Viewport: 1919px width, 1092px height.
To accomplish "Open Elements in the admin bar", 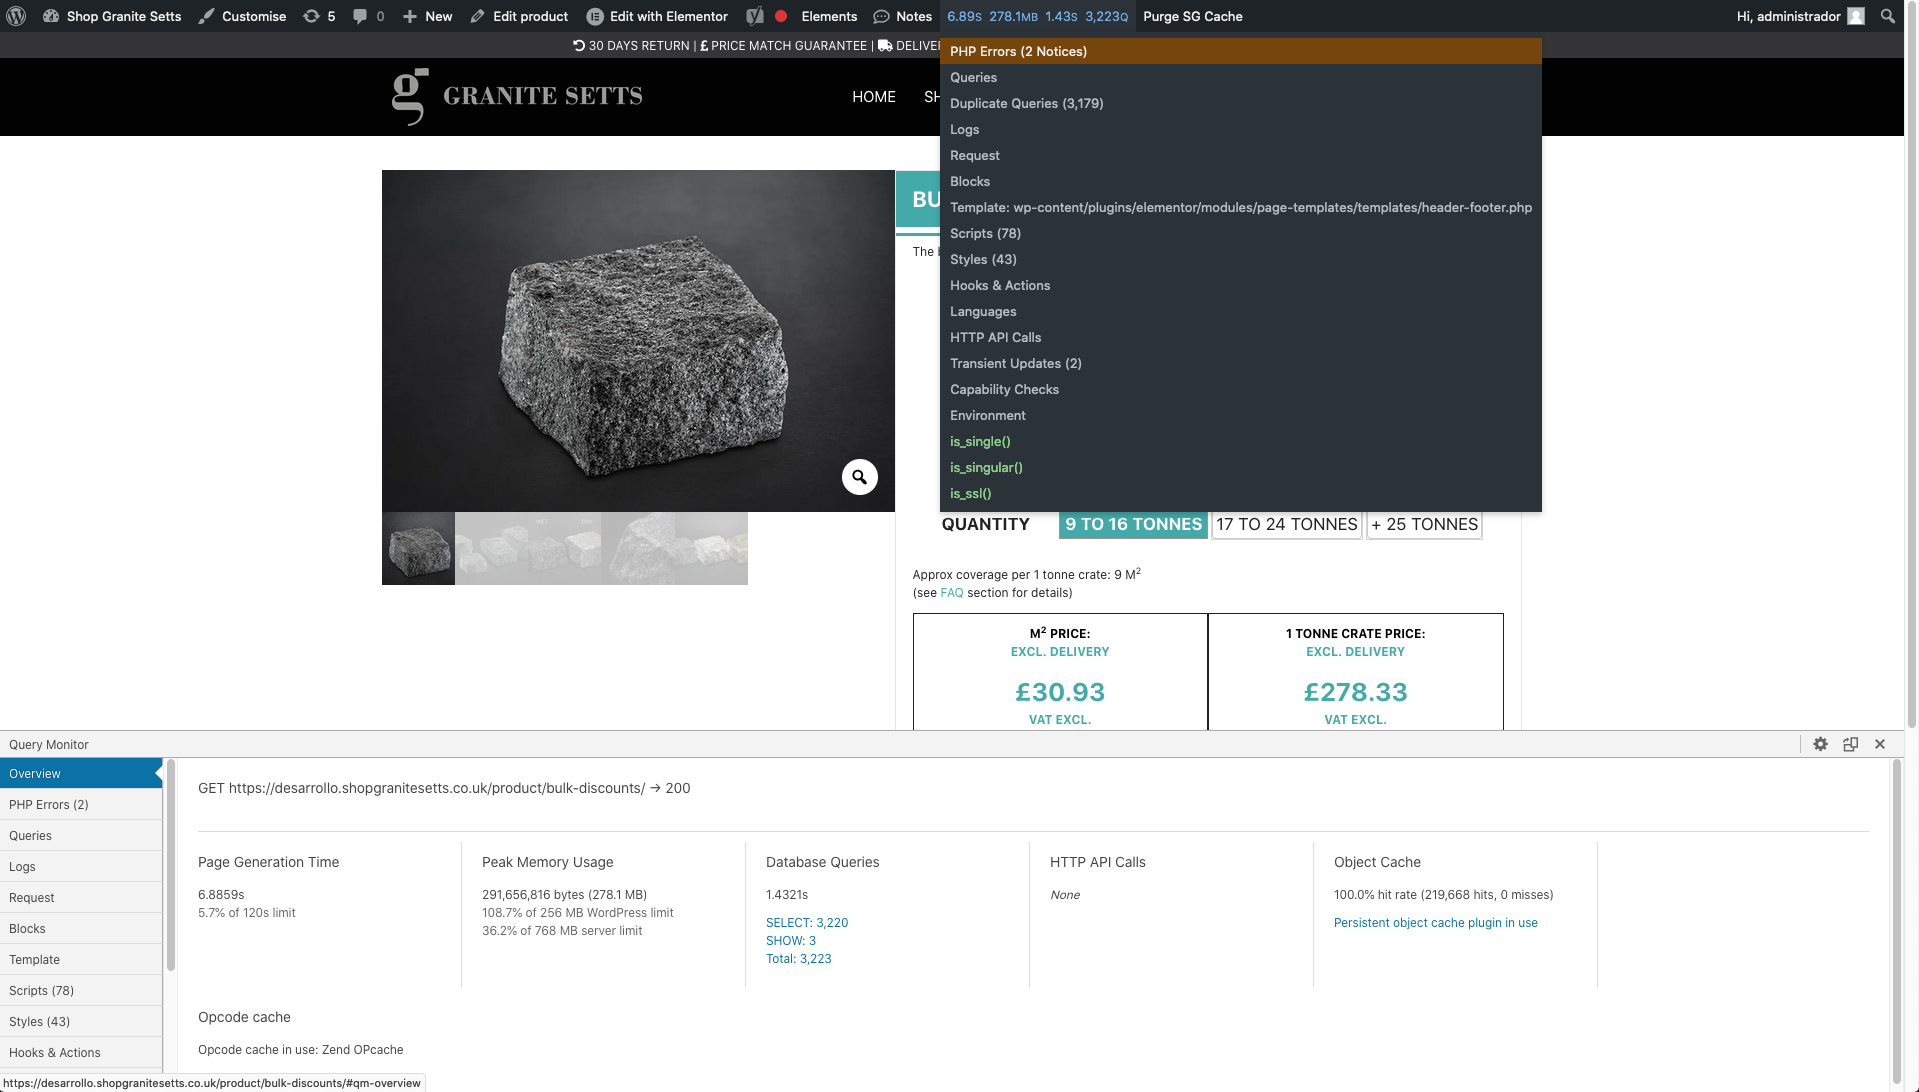I will click(829, 16).
